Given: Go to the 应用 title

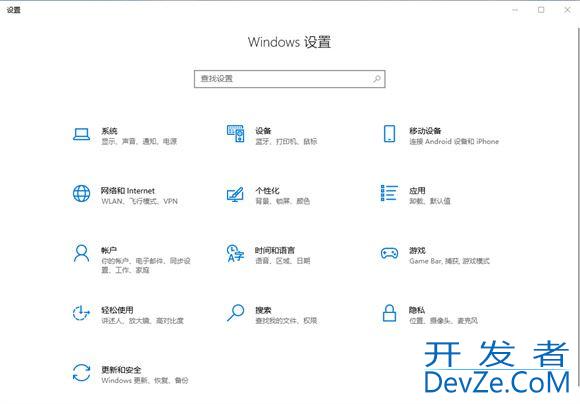Looking at the screenshot, I should (x=417, y=191).
